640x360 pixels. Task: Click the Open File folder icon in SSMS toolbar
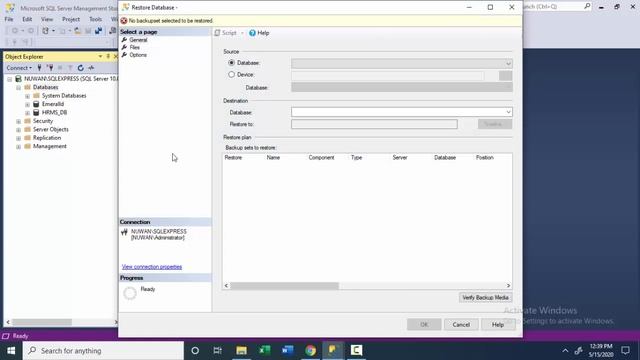click(77, 31)
